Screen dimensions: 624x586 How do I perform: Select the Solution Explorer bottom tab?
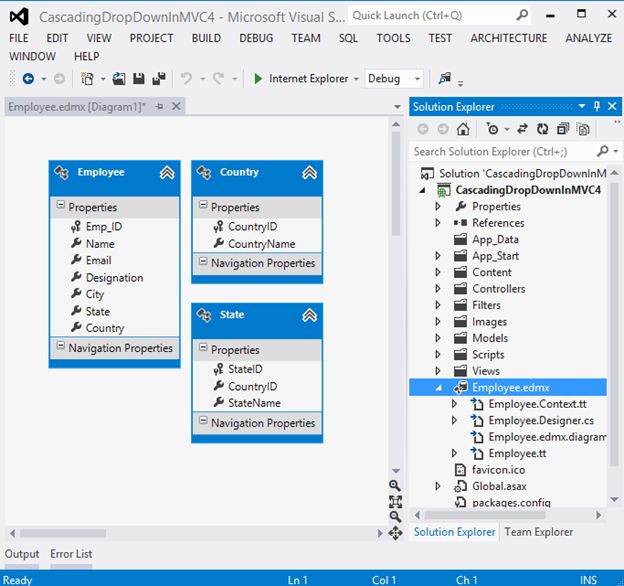[x=454, y=532]
